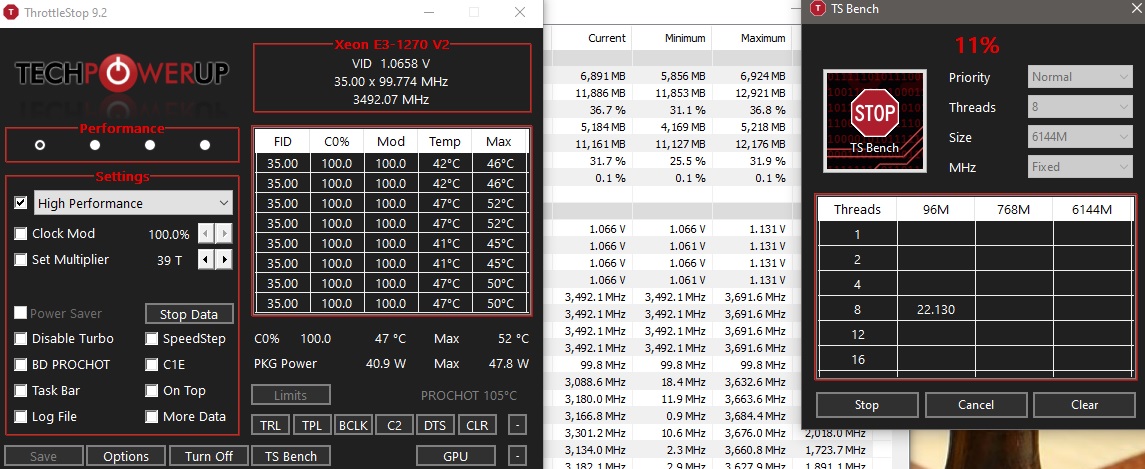Click the TechPowerUp logo banner
This screenshot has width=1145, height=469.
click(x=122, y=73)
